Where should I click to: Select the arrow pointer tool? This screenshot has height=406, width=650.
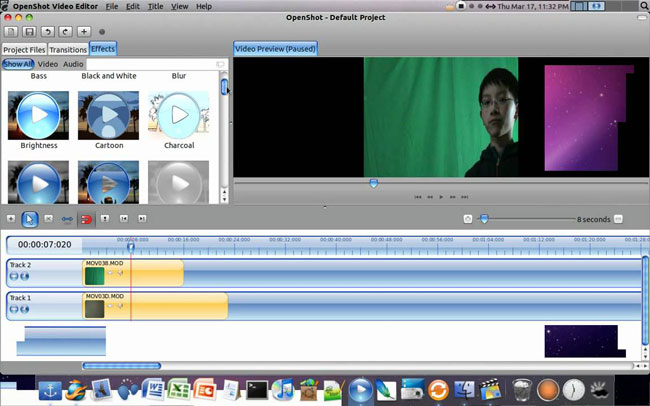click(x=29, y=219)
